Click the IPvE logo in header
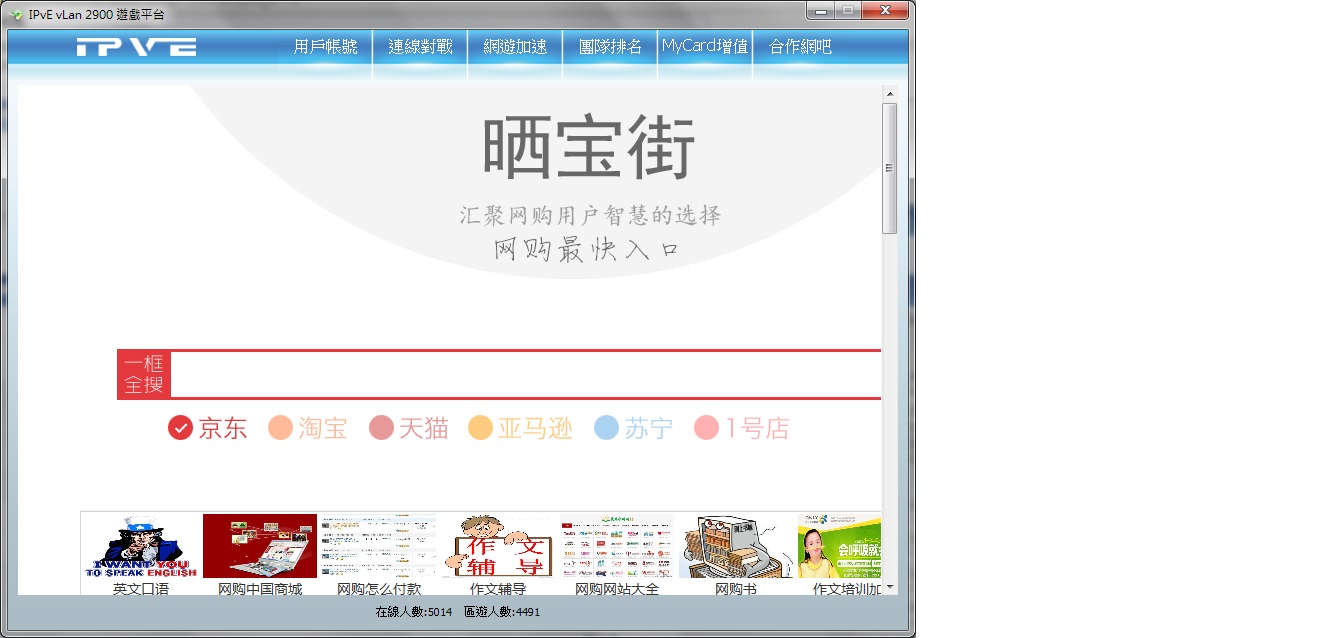Image resolution: width=1320 pixels, height=638 pixels. (x=136, y=46)
